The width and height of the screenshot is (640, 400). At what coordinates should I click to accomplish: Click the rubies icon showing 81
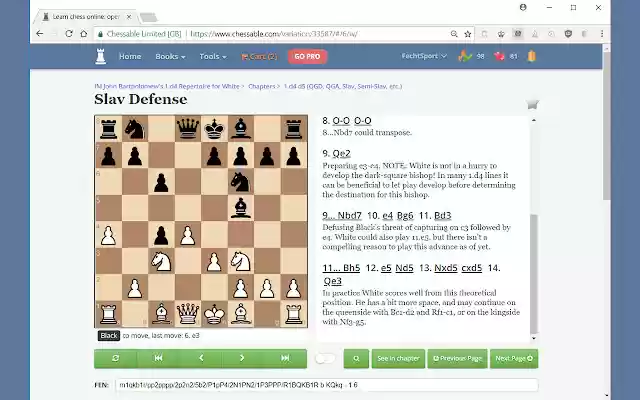(499, 56)
